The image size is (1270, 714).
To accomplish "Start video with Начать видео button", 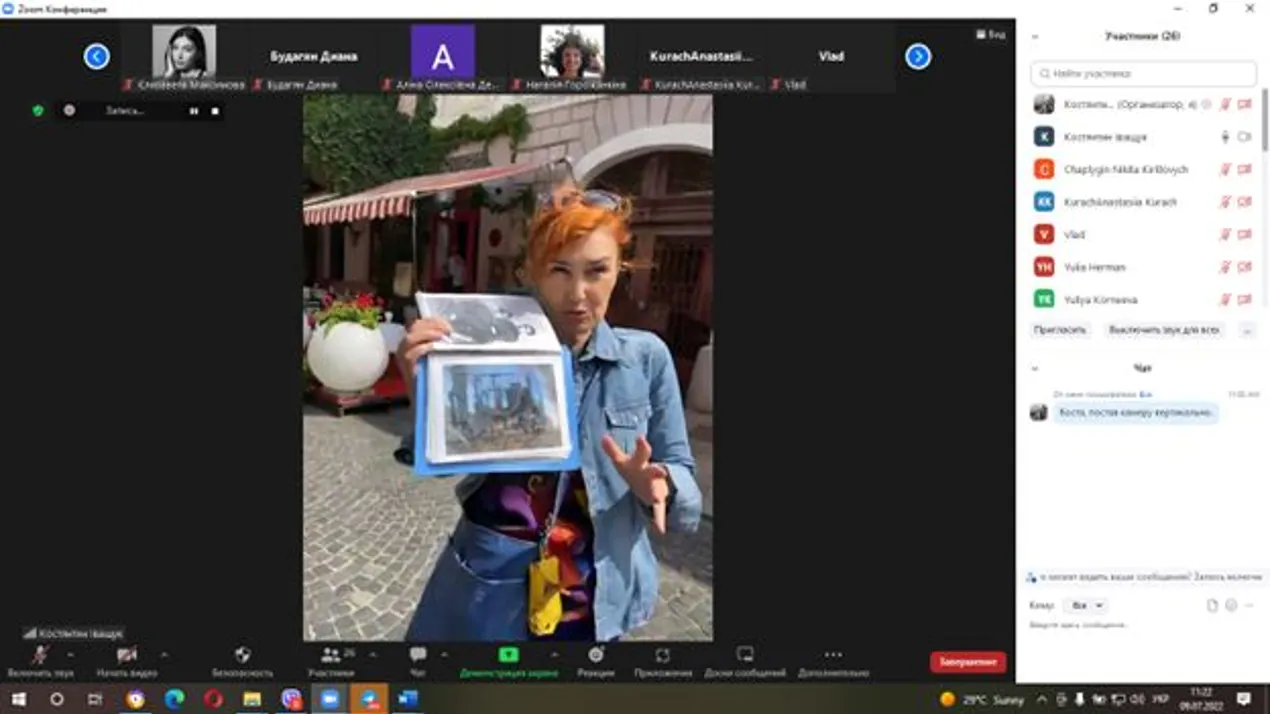I will tap(127, 662).
